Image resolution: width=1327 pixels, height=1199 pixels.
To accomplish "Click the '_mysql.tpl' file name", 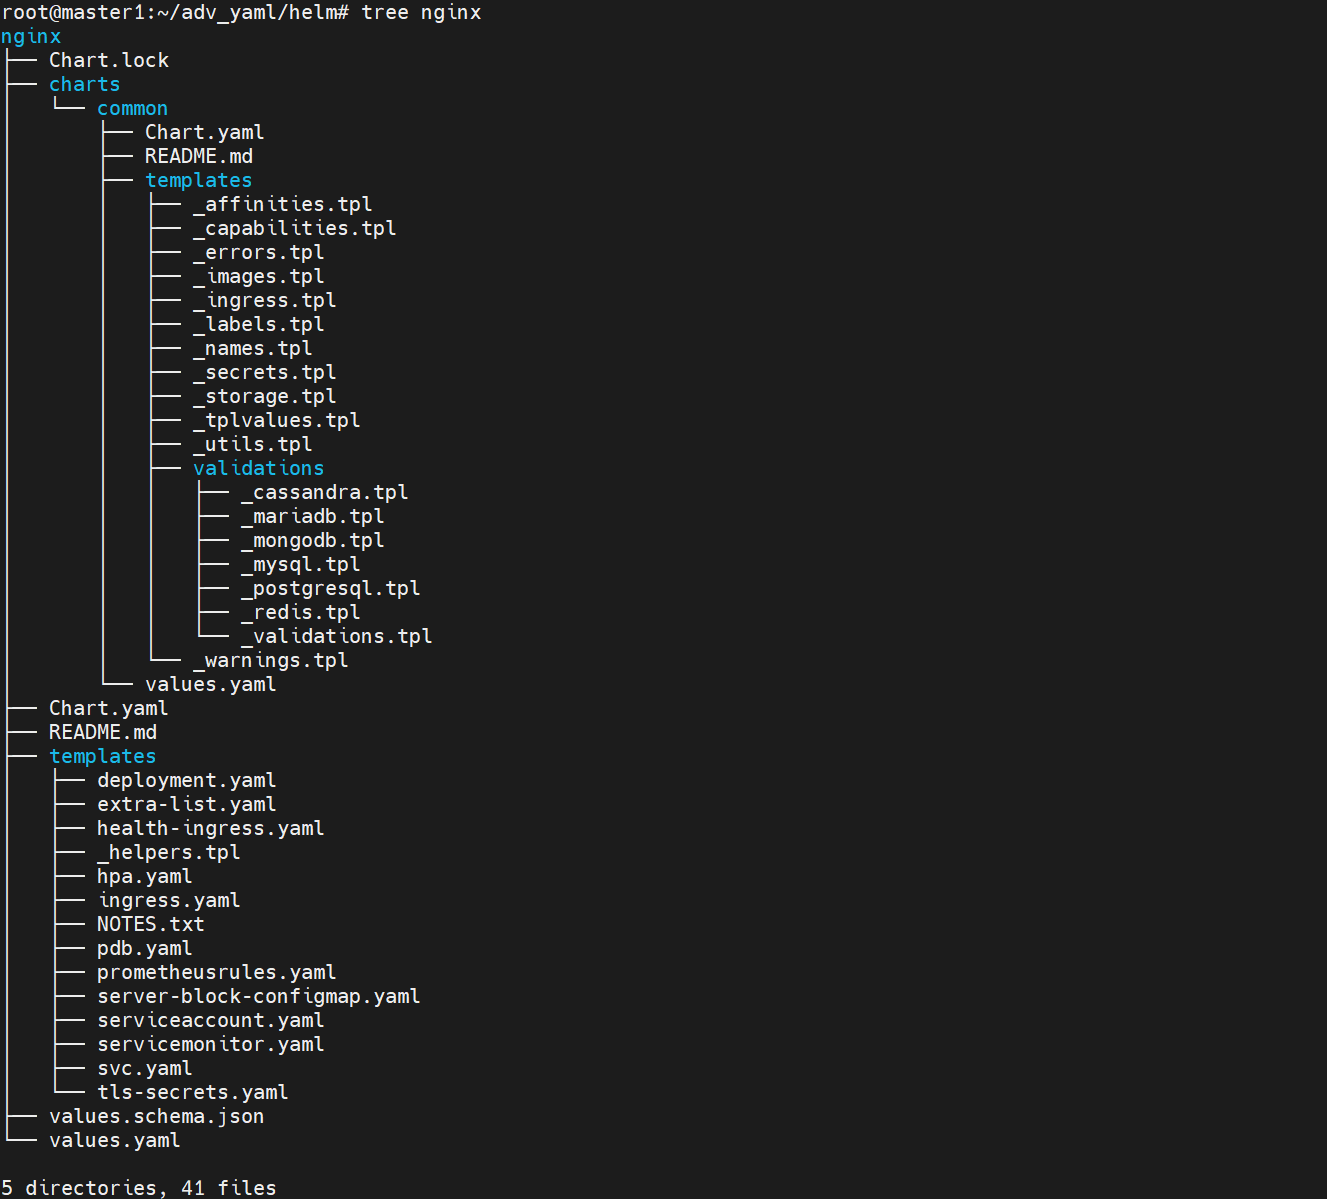I will (300, 564).
